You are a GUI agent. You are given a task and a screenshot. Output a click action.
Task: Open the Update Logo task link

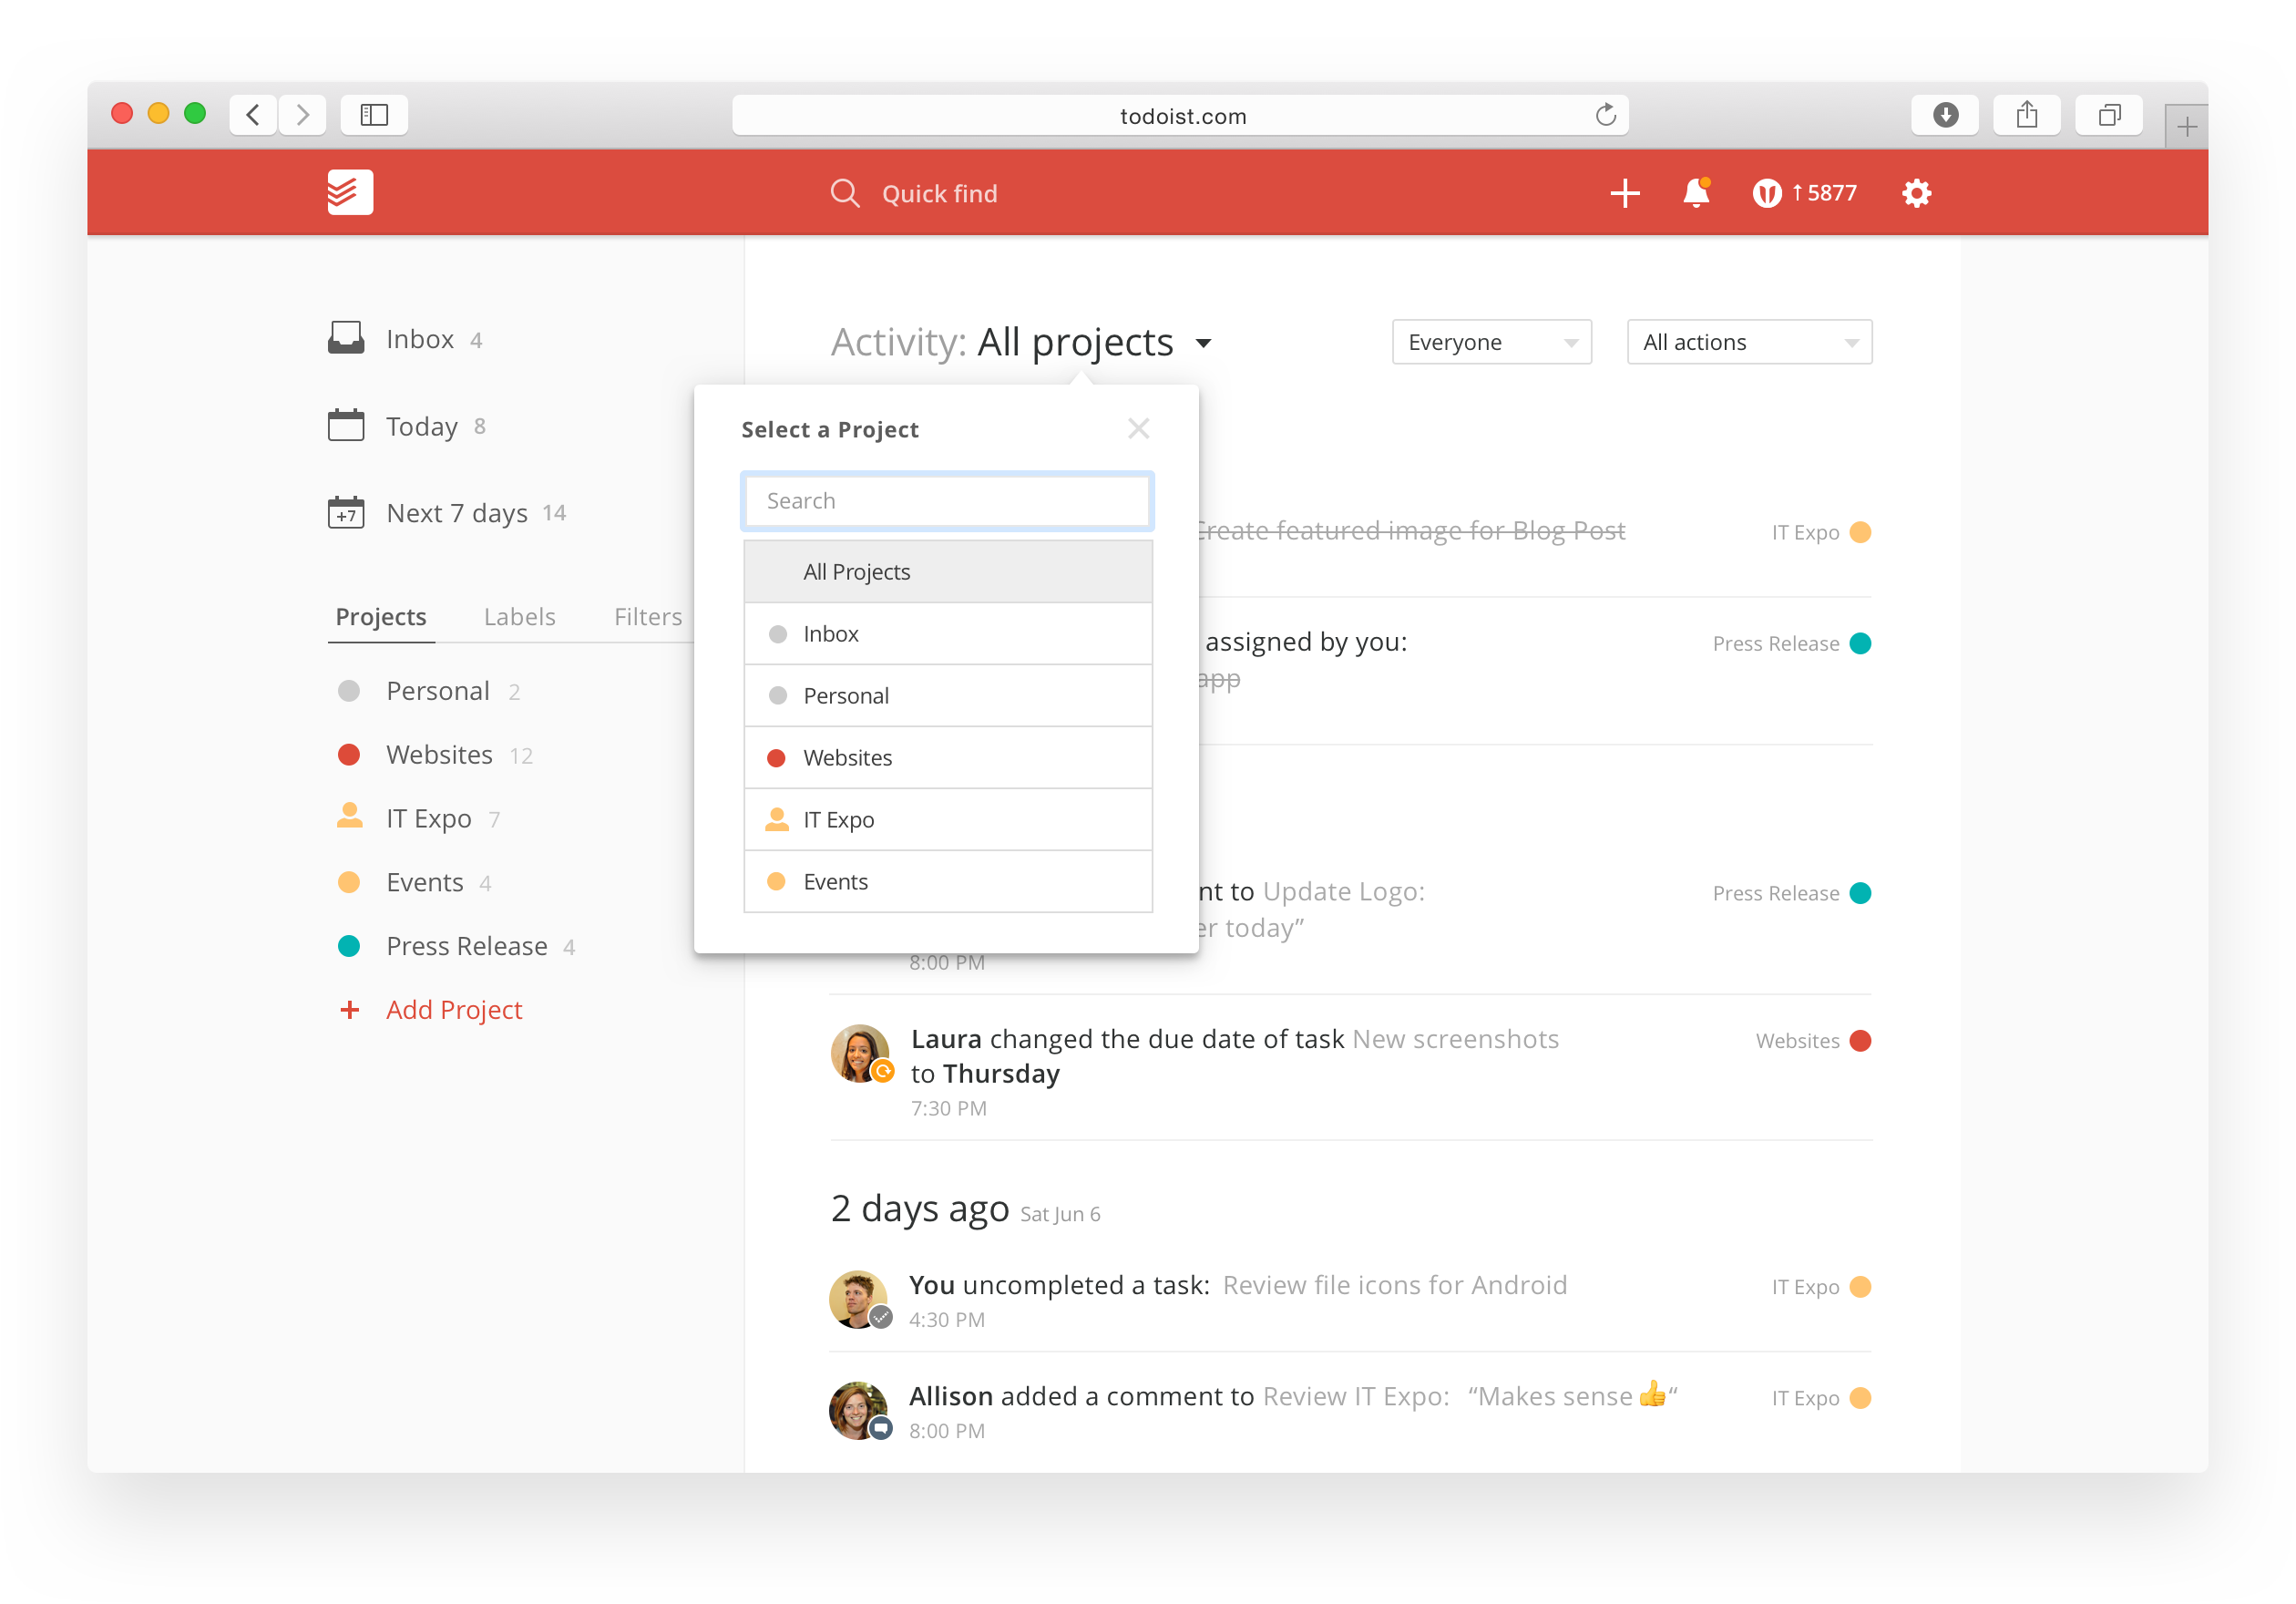tap(1343, 891)
